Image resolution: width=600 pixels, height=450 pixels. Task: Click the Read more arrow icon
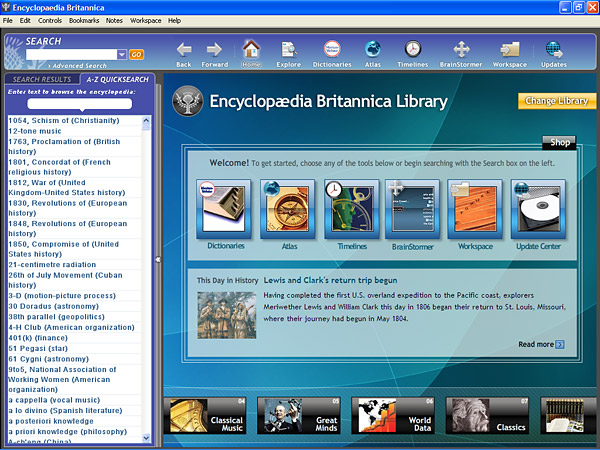tap(560, 344)
